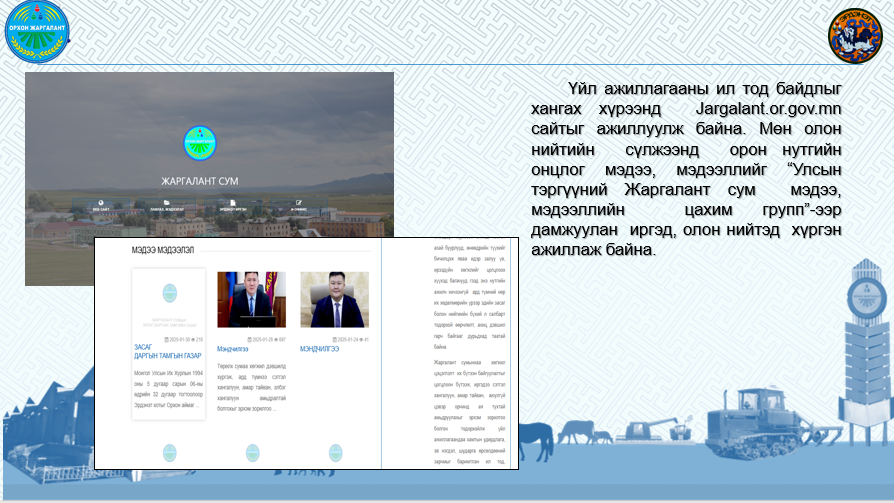Viewport: 894px width, 503px height.
Task: Click the right news photo of man in suit
Action: click(334, 299)
